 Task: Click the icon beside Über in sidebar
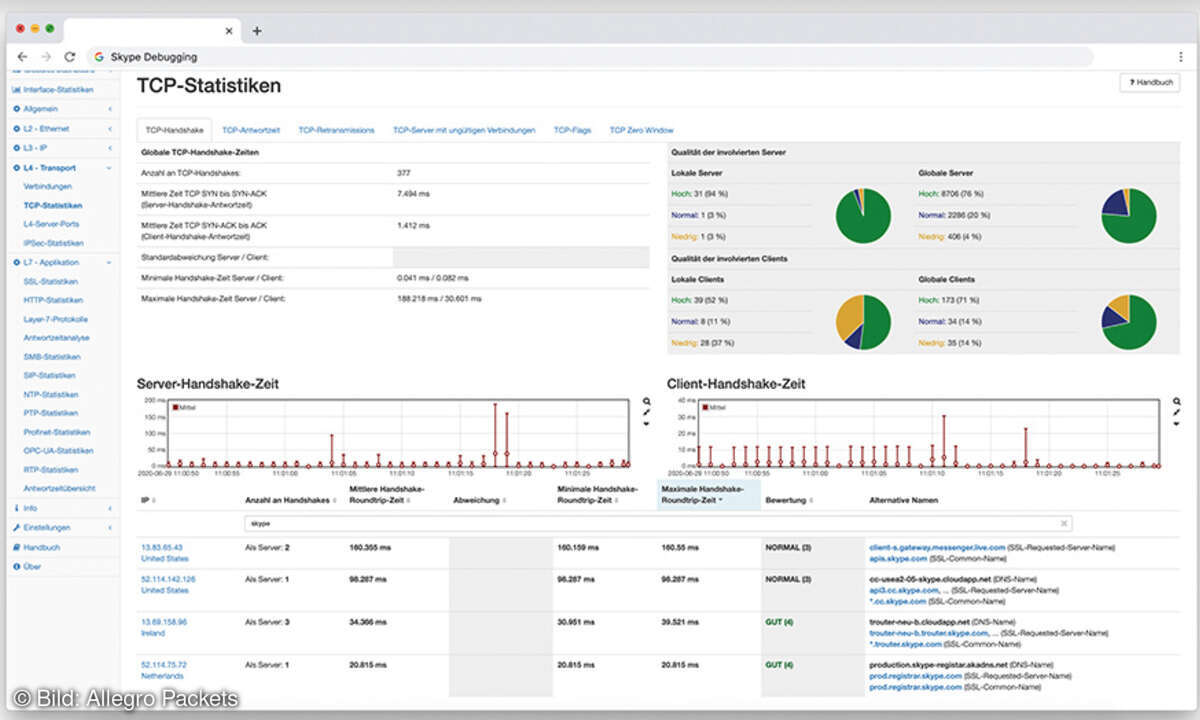[x=17, y=566]
